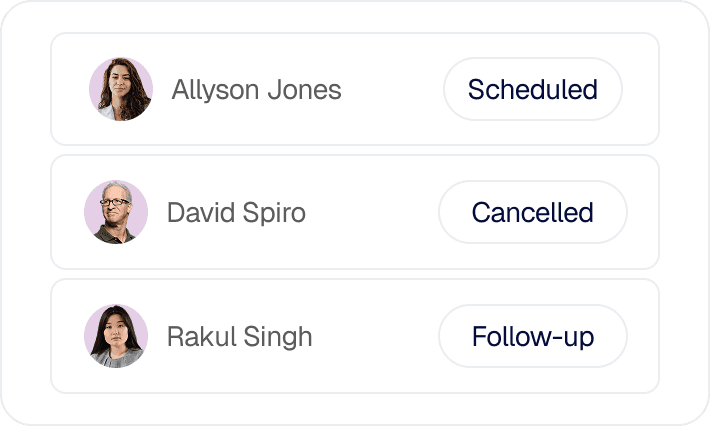Click the first avatar in the list

click(x=121, y=89)
